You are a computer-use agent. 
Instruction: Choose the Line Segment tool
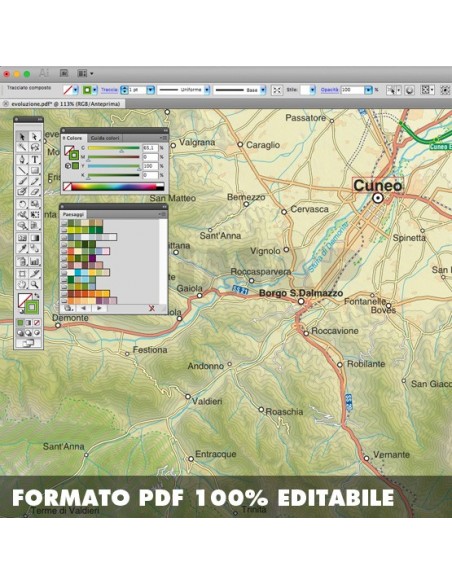click(x=22, y=171)
